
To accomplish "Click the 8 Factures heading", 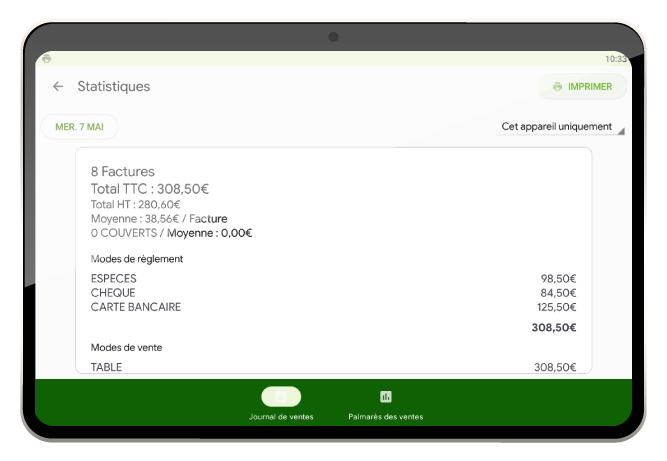I will [123, 171].
